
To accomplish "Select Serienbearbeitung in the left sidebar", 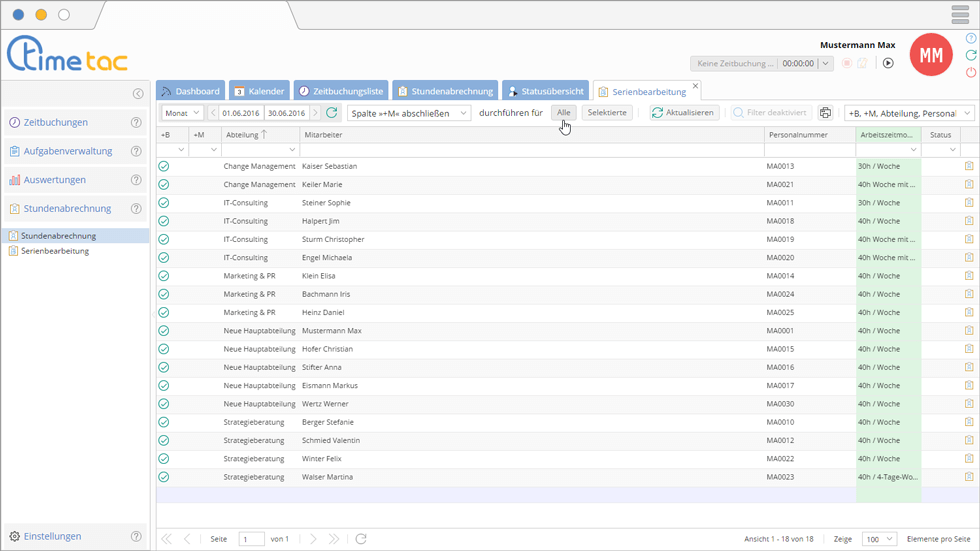I will pyautogui.click(x=55, y=251).
